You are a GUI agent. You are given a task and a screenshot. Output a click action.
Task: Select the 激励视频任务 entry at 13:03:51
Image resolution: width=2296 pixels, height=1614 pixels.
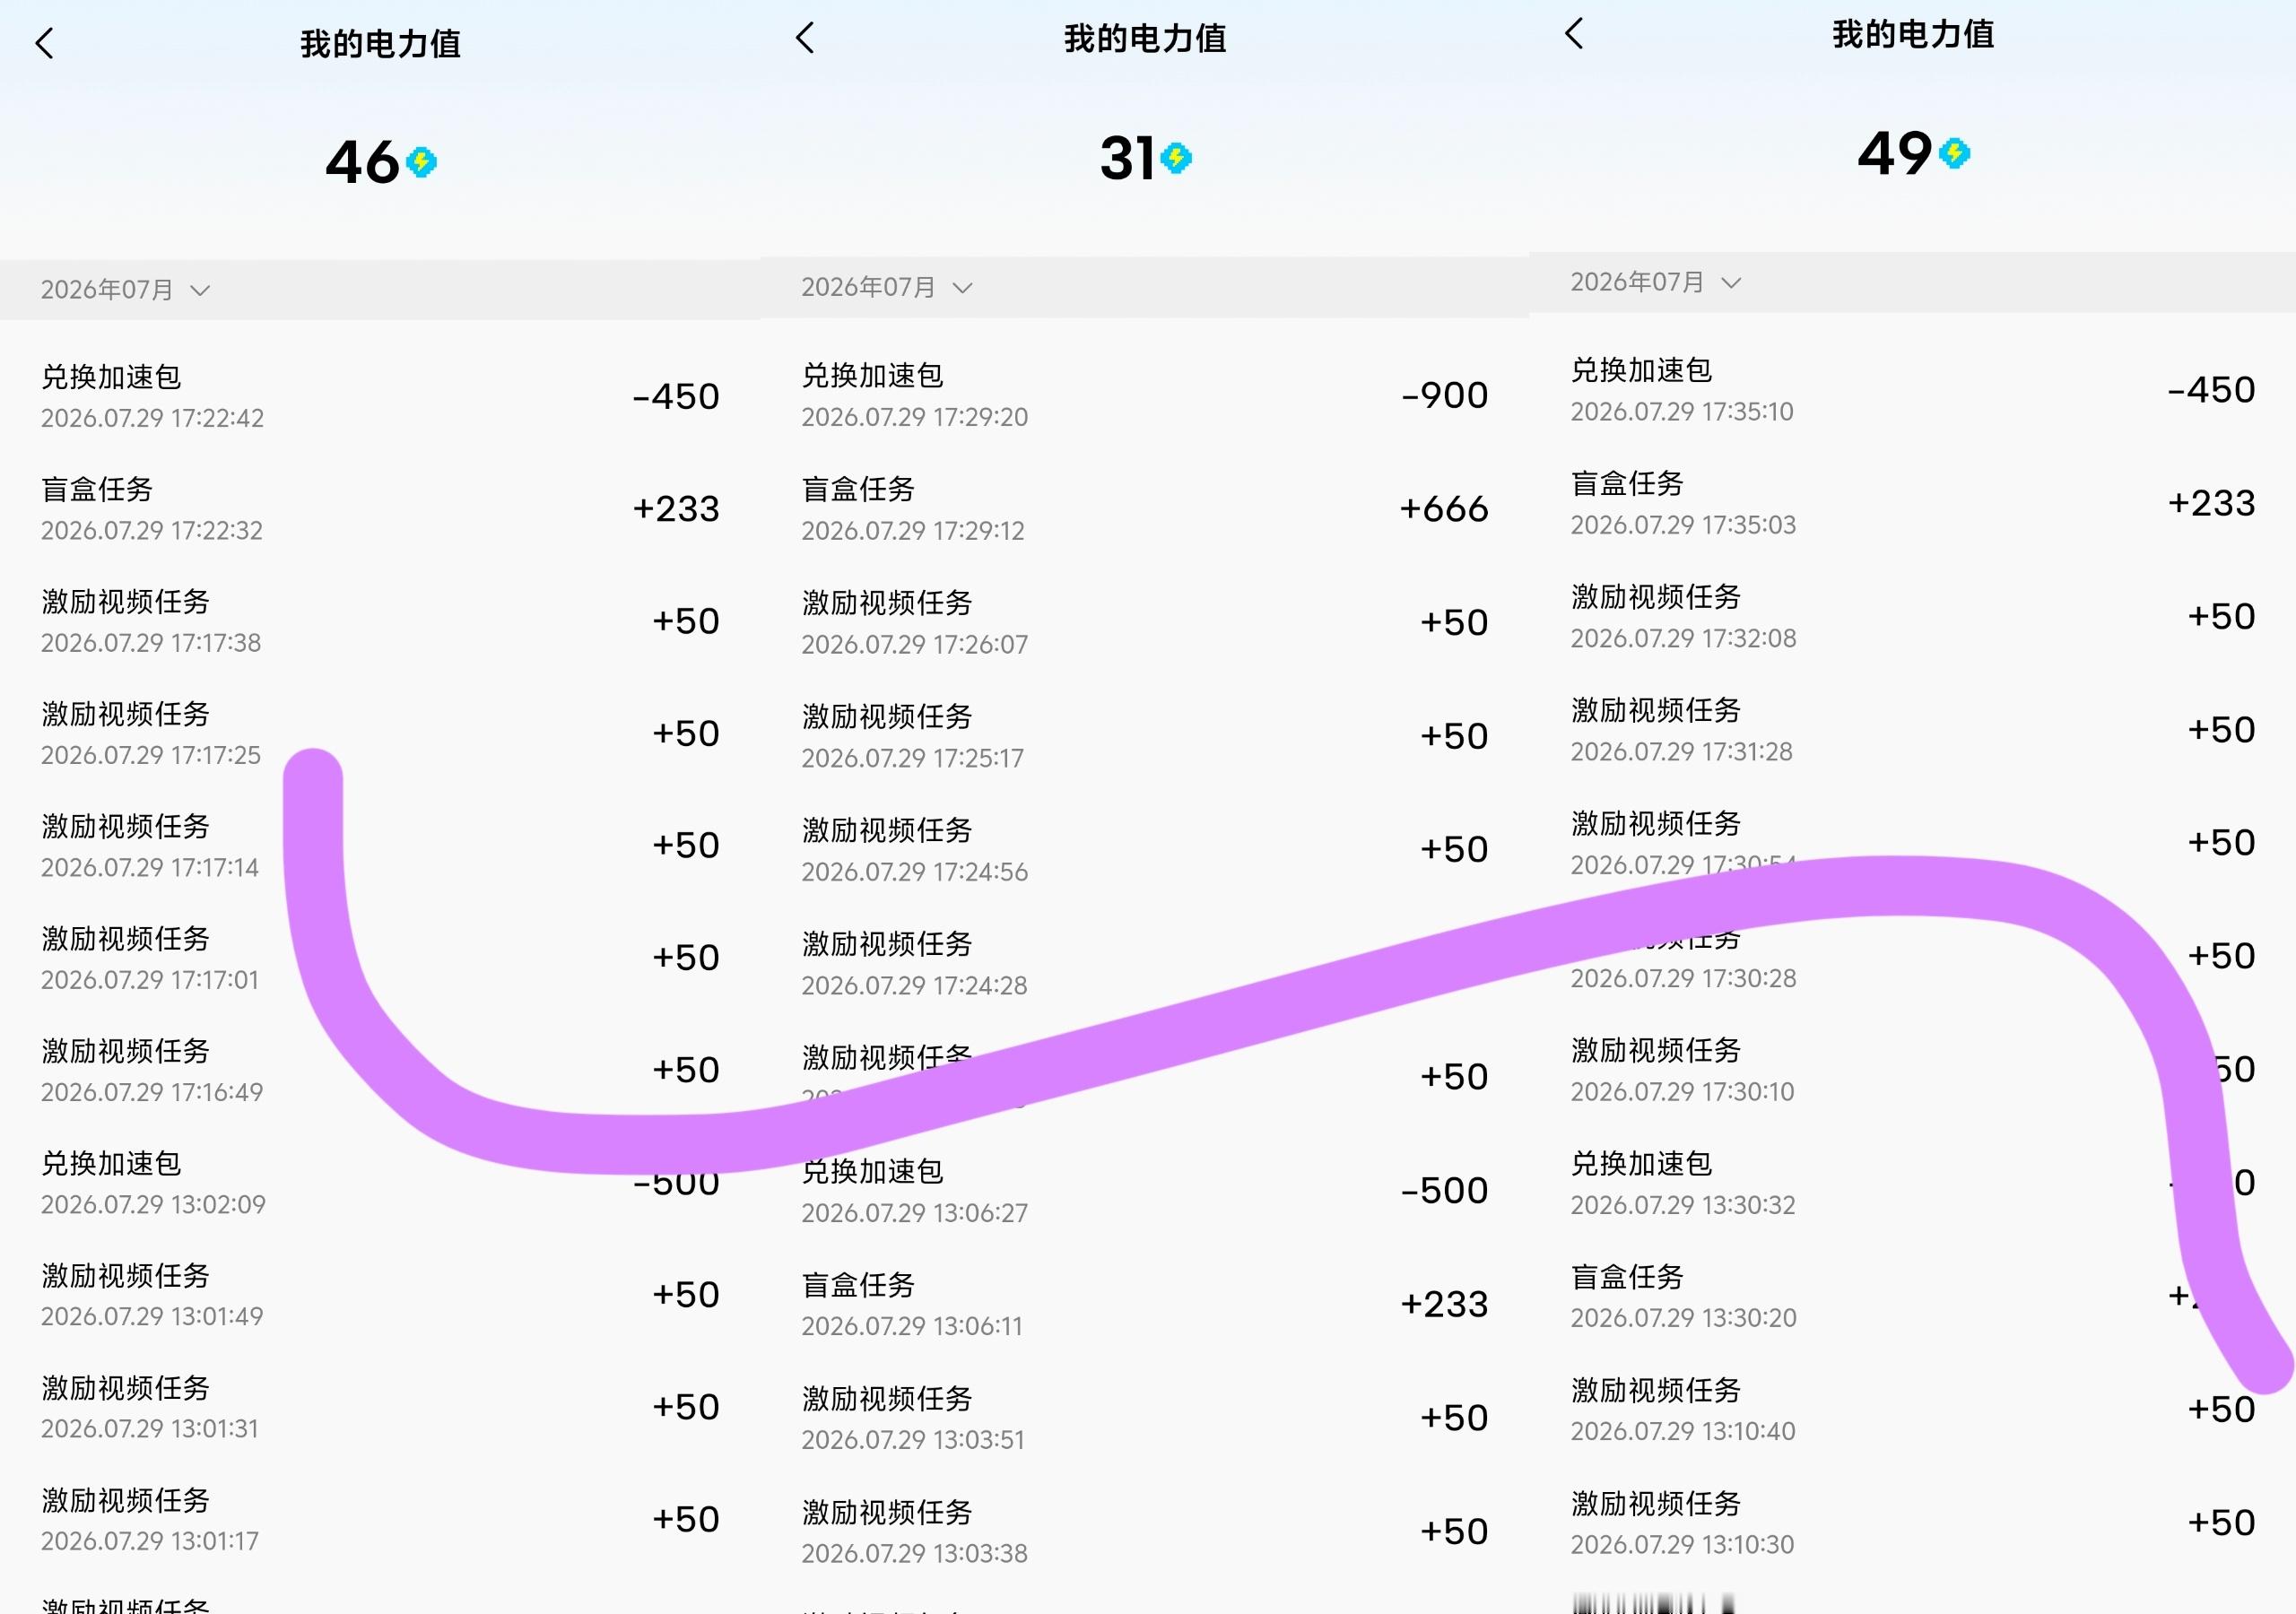click(x=1145, y=1418)
